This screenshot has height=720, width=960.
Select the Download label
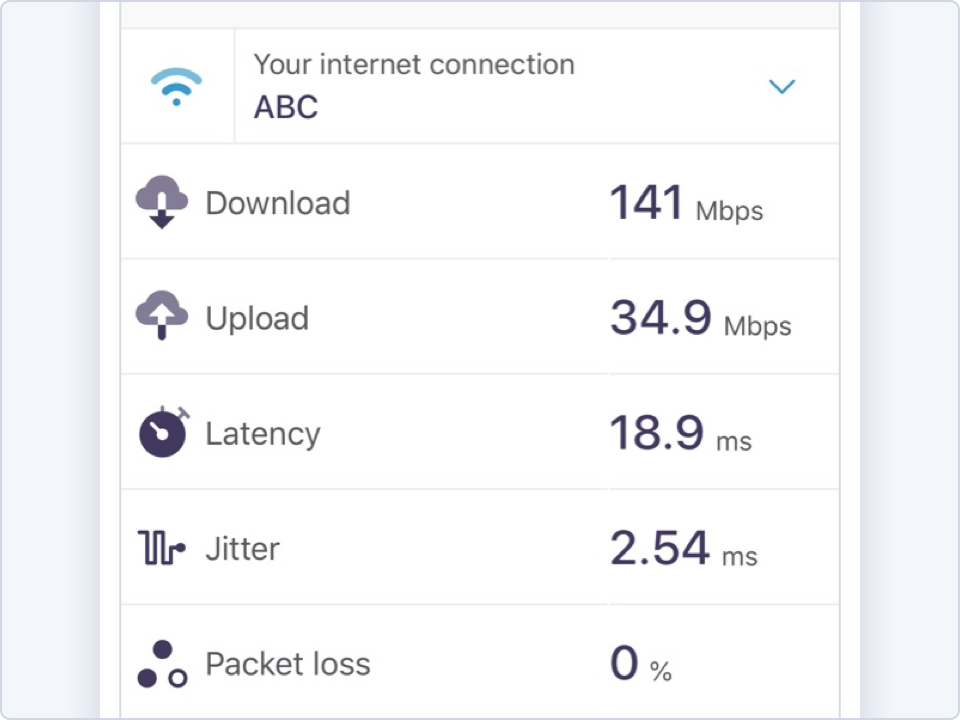(278, 203)
